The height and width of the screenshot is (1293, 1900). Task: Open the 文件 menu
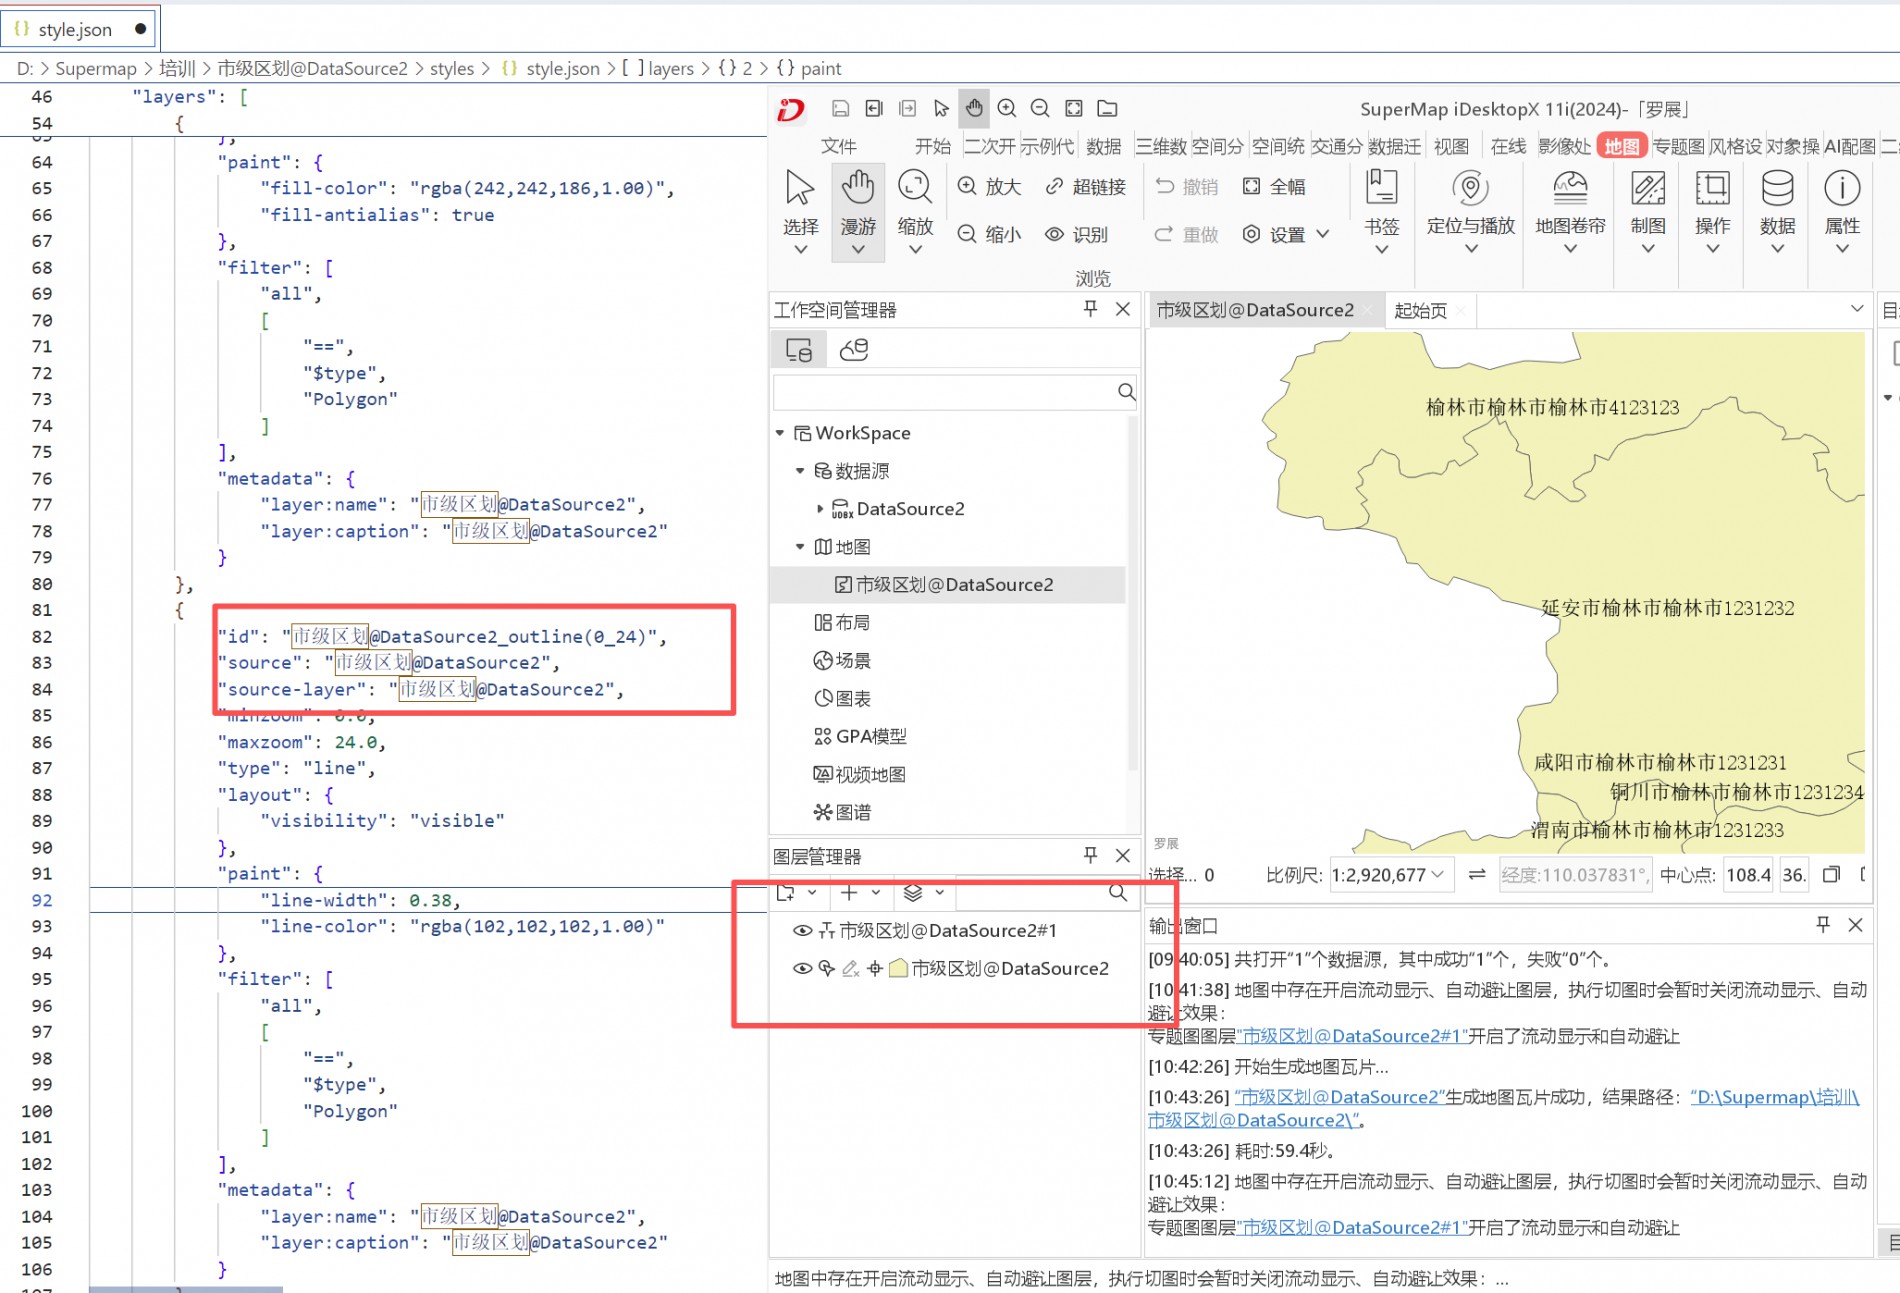coord(838,146)
